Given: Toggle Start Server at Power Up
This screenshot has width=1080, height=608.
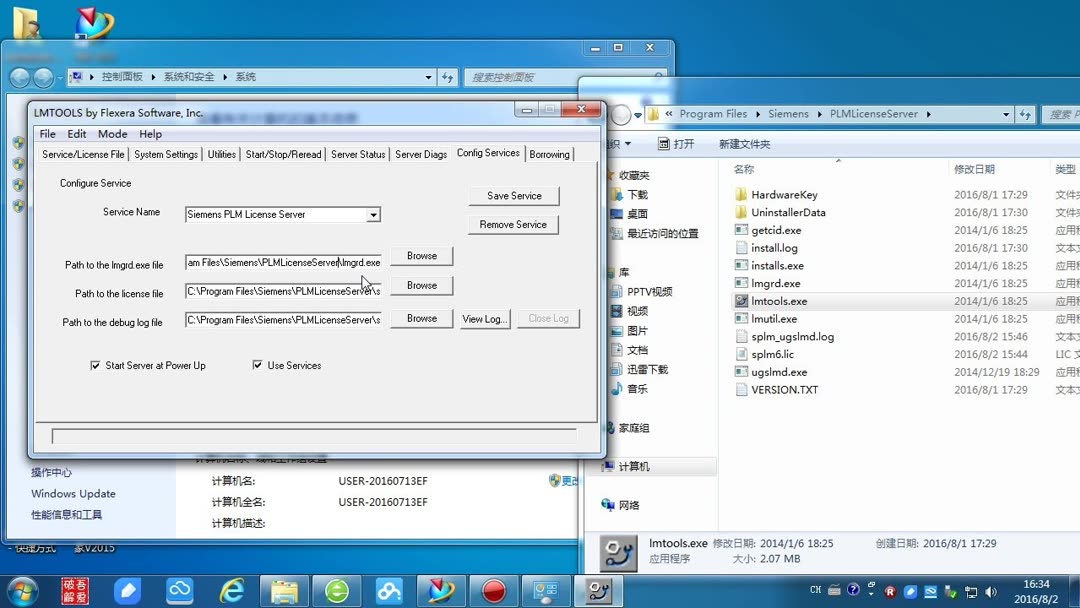Looking at the screenshot, I should 95,365.
